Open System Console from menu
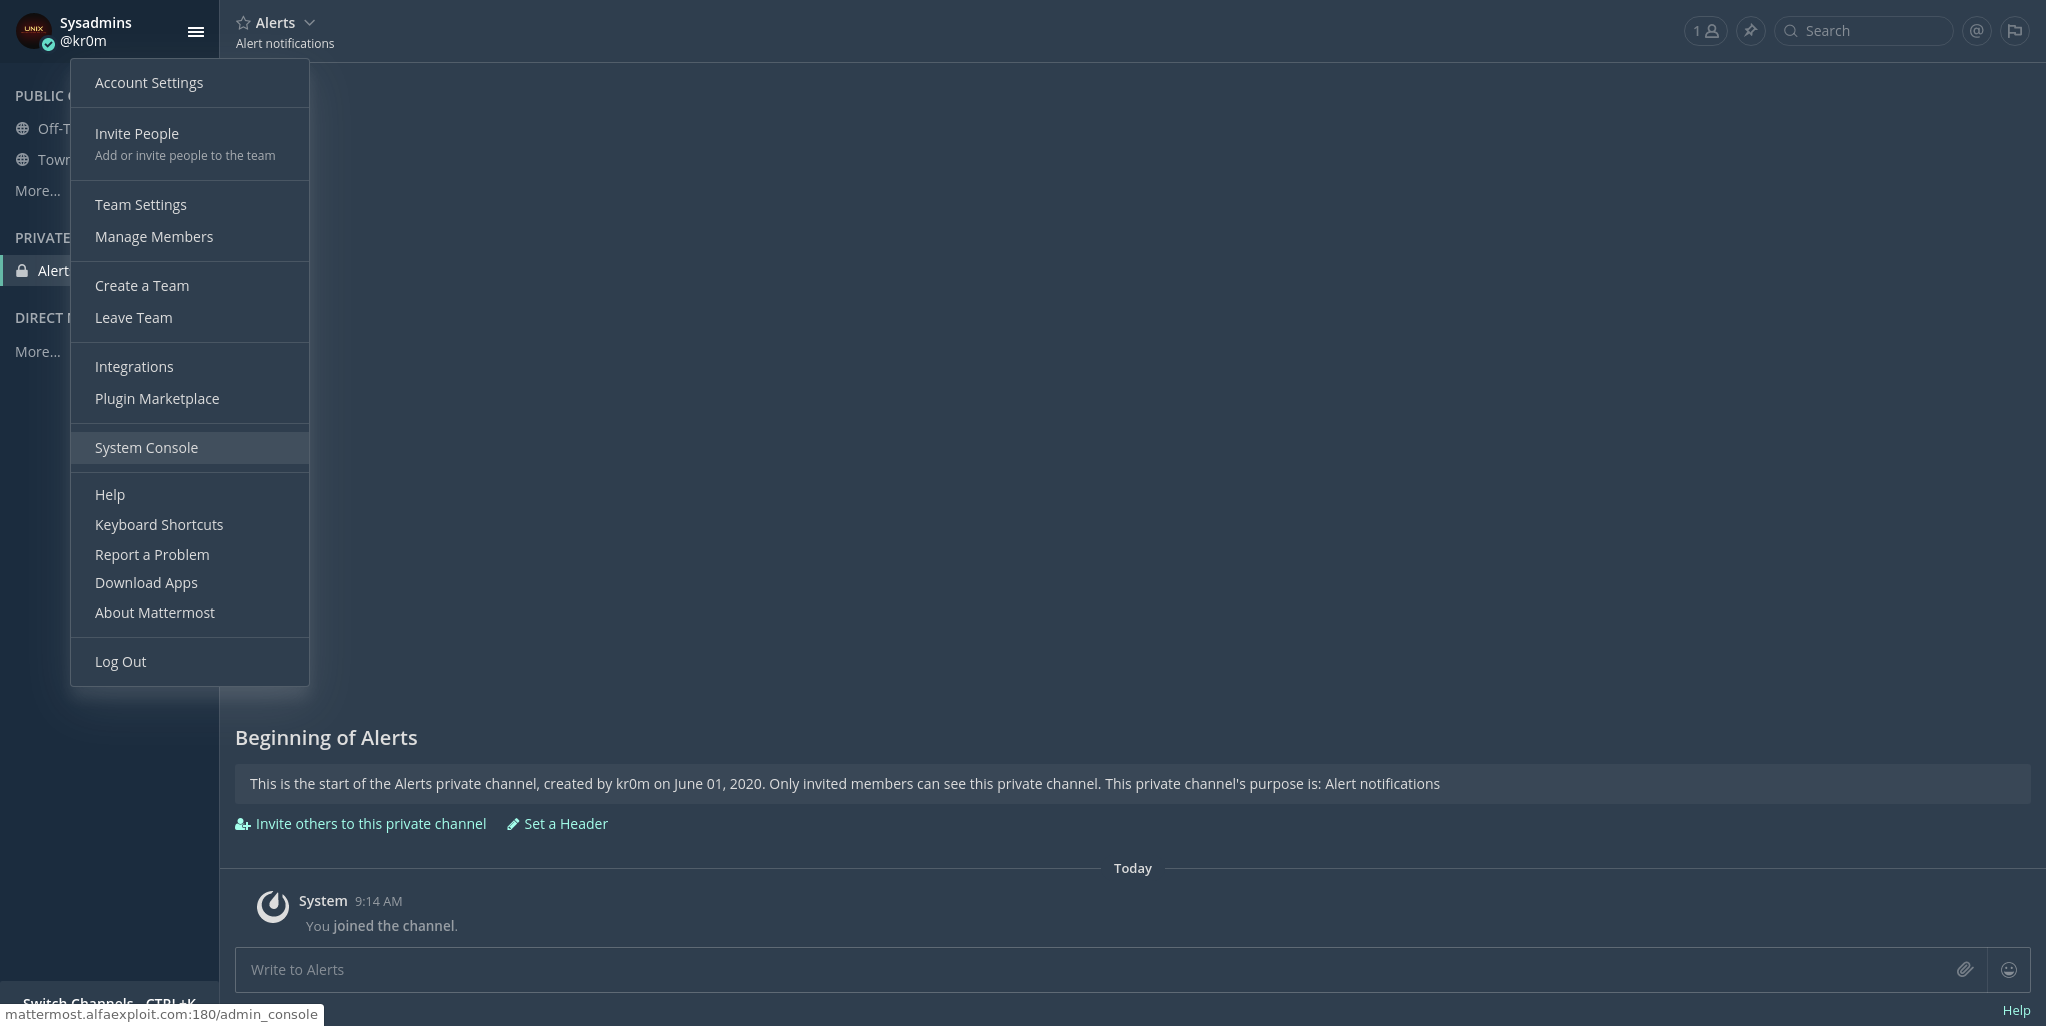 pos(146,448)
